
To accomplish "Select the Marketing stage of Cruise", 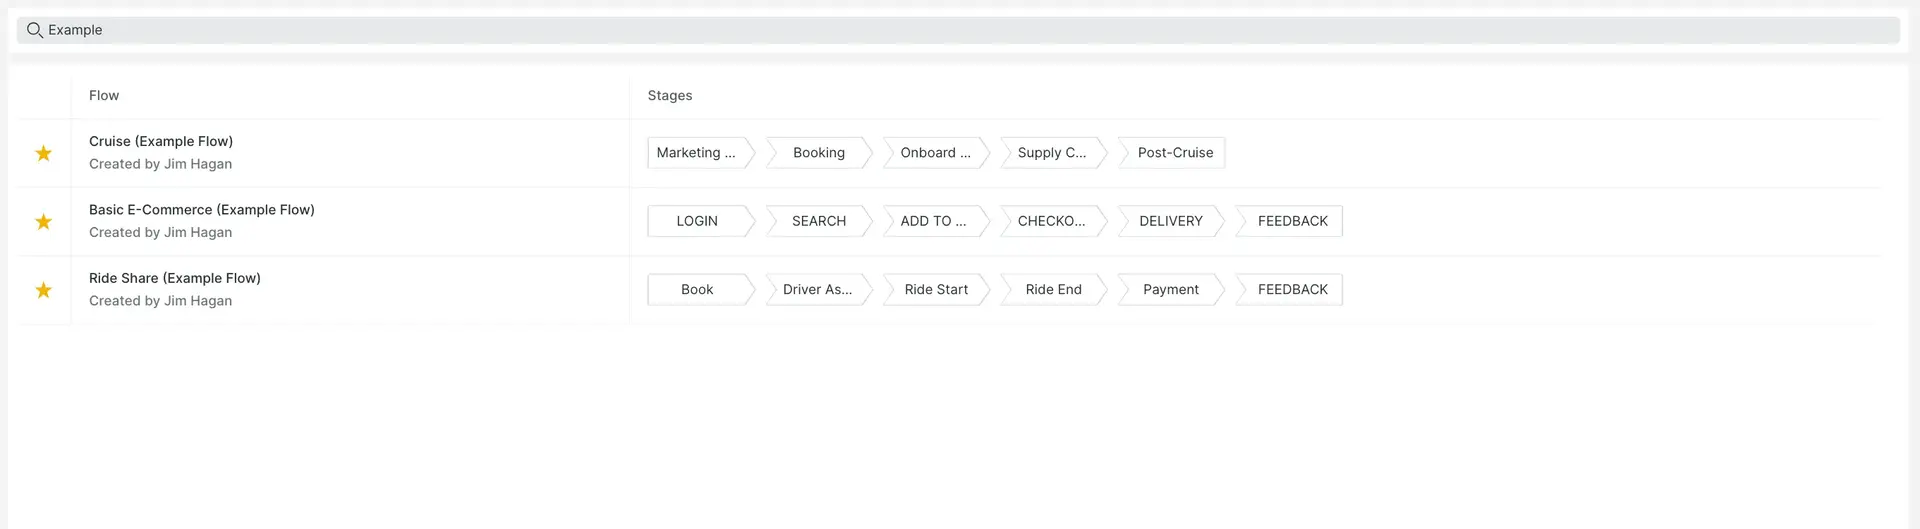I will (697, 153).
